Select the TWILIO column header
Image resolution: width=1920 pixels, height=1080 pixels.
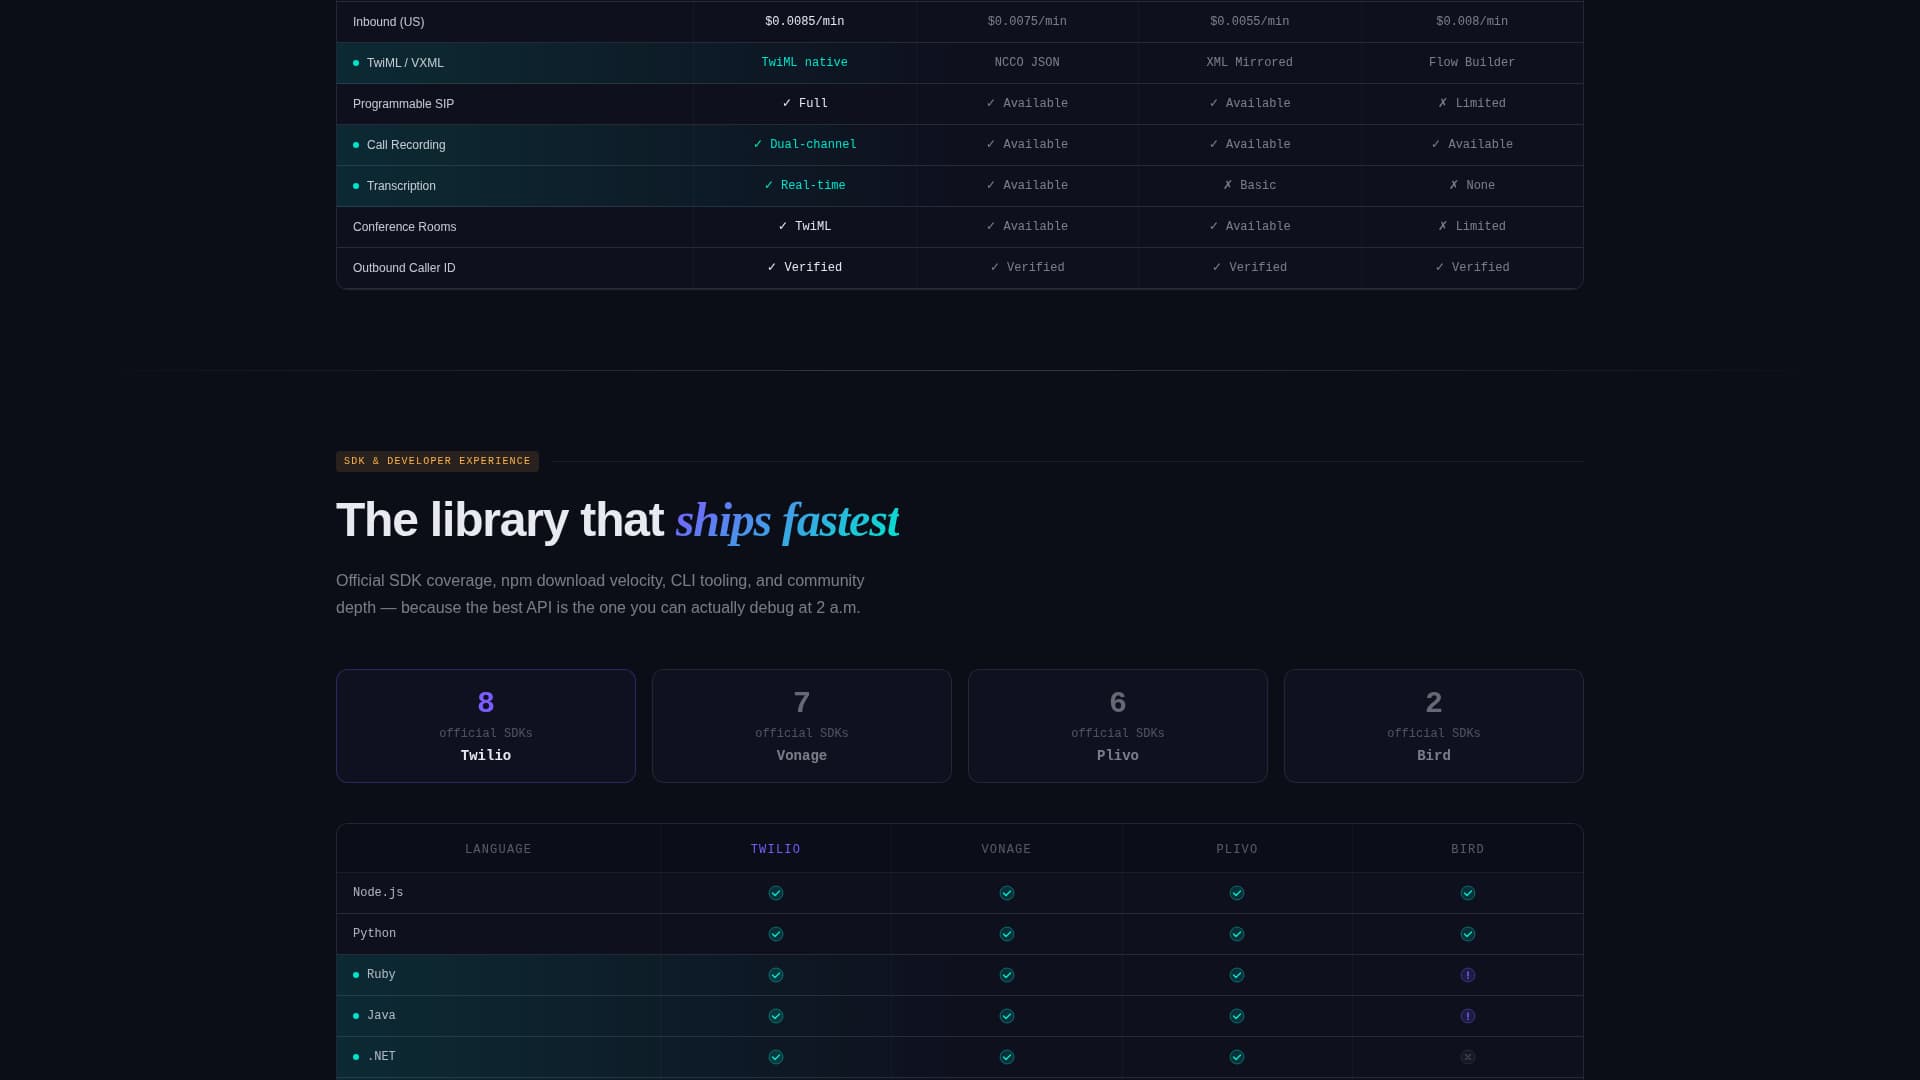pyautogui.click(x=776, y=848)
